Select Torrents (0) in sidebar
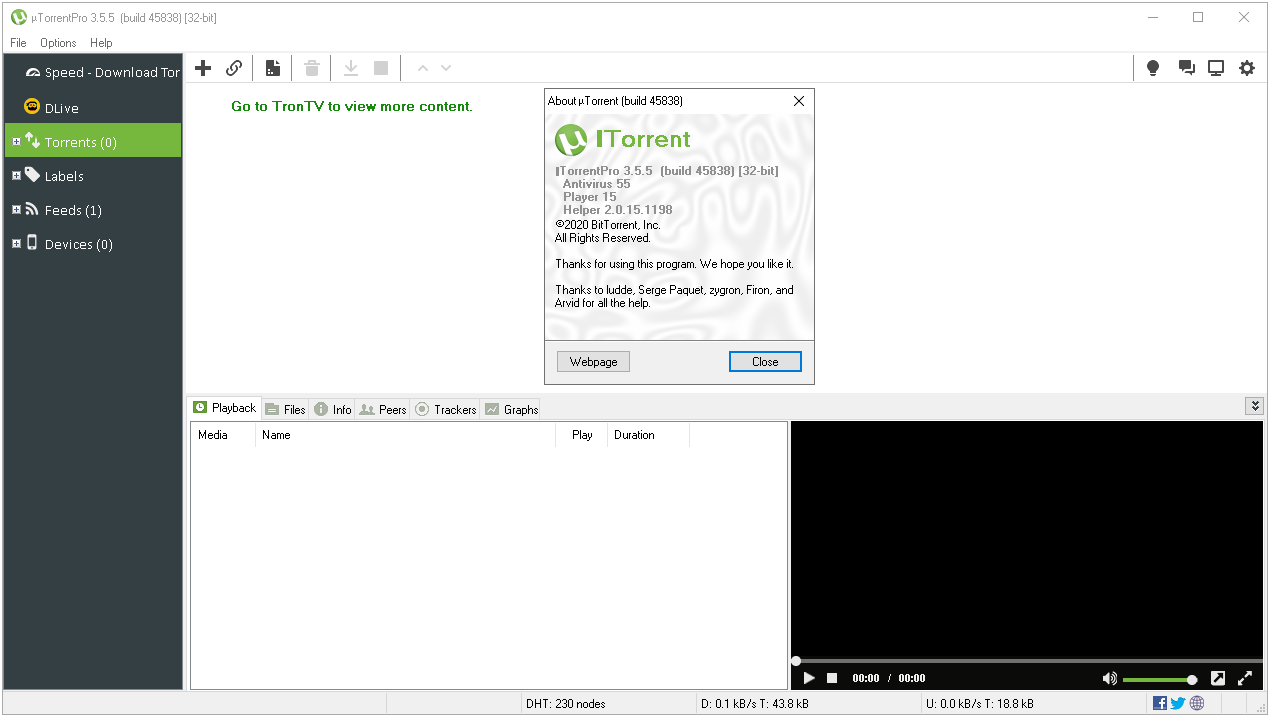Screen dimensions: 1269x717 pyautogui.click(x=93, y=141)
